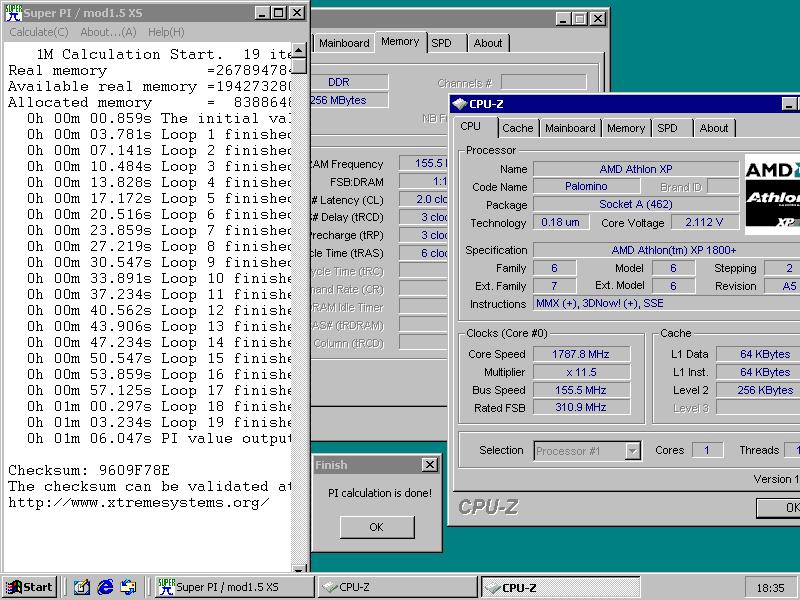Click the 1787.8 MHz core speed value
800x600 pixels.
click(x=581, y=354)
